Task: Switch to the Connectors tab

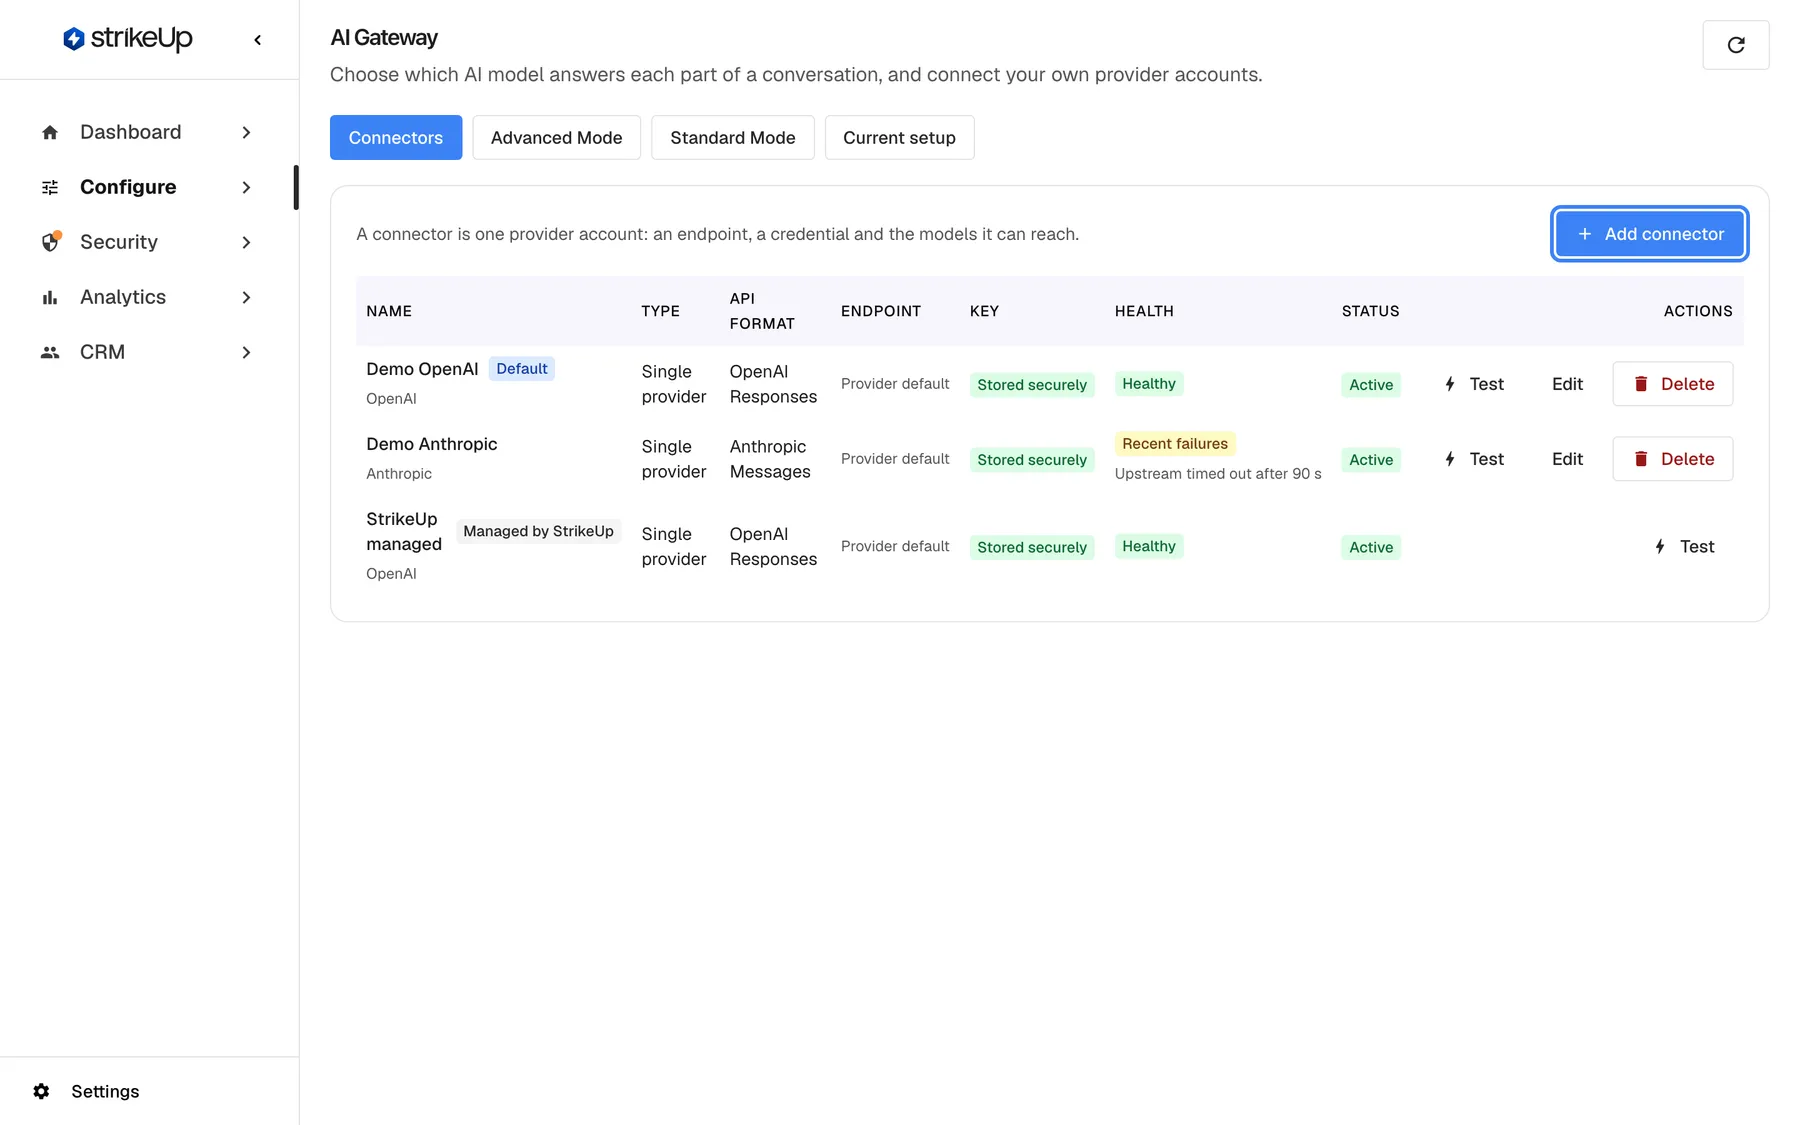Action: [x=396, y=137]
